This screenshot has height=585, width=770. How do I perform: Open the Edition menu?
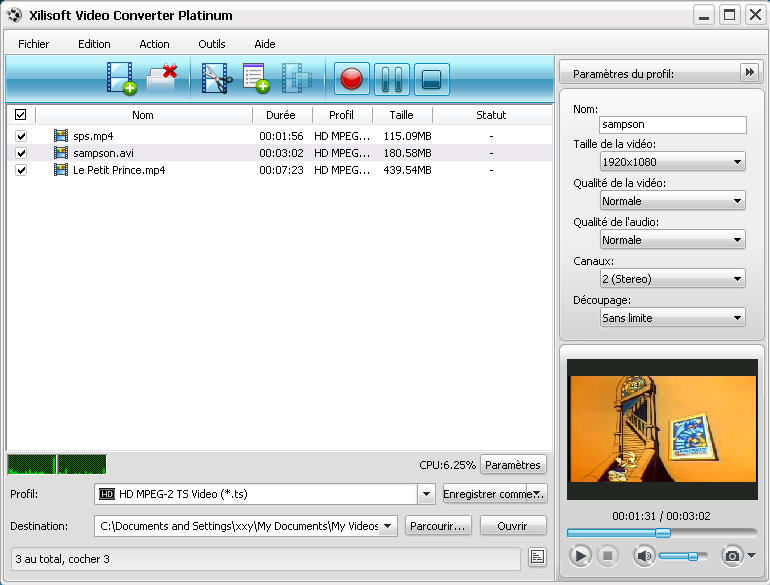(x=94, y=44)
